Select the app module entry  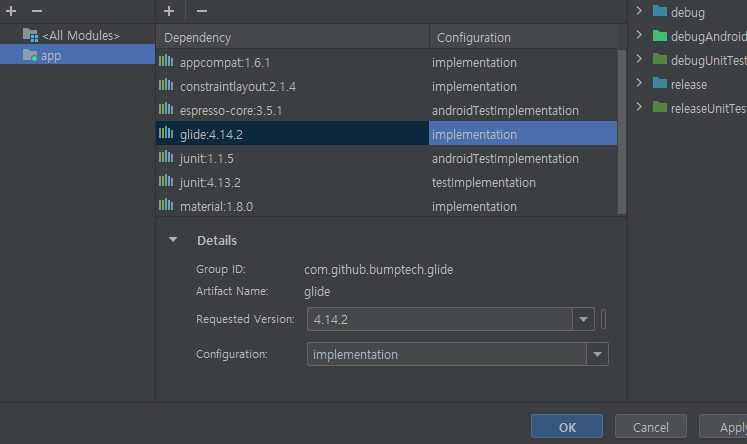click(x=78, y=55)
